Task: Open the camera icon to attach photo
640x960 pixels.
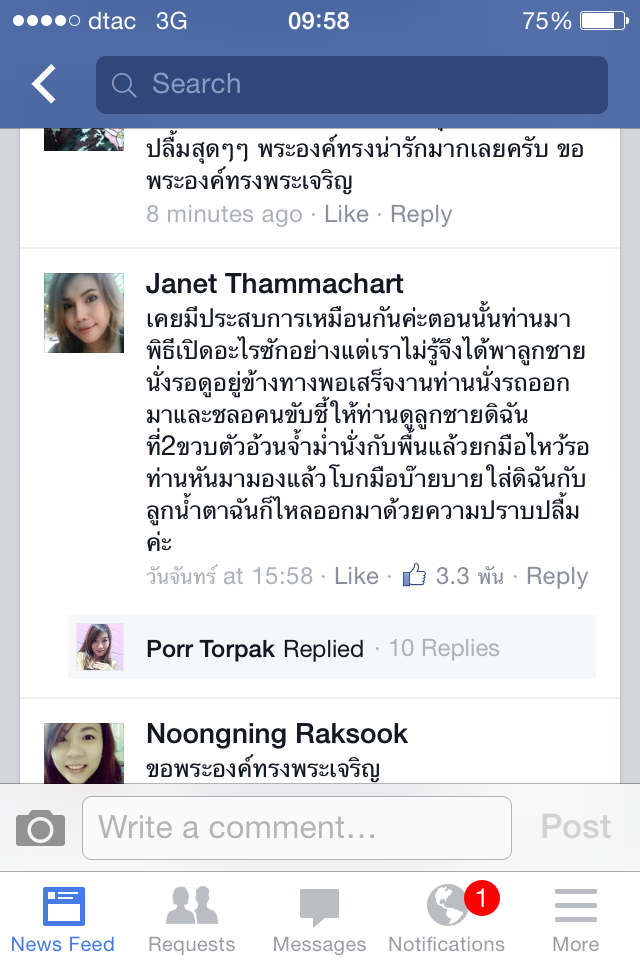Action: tap(40, 828)
